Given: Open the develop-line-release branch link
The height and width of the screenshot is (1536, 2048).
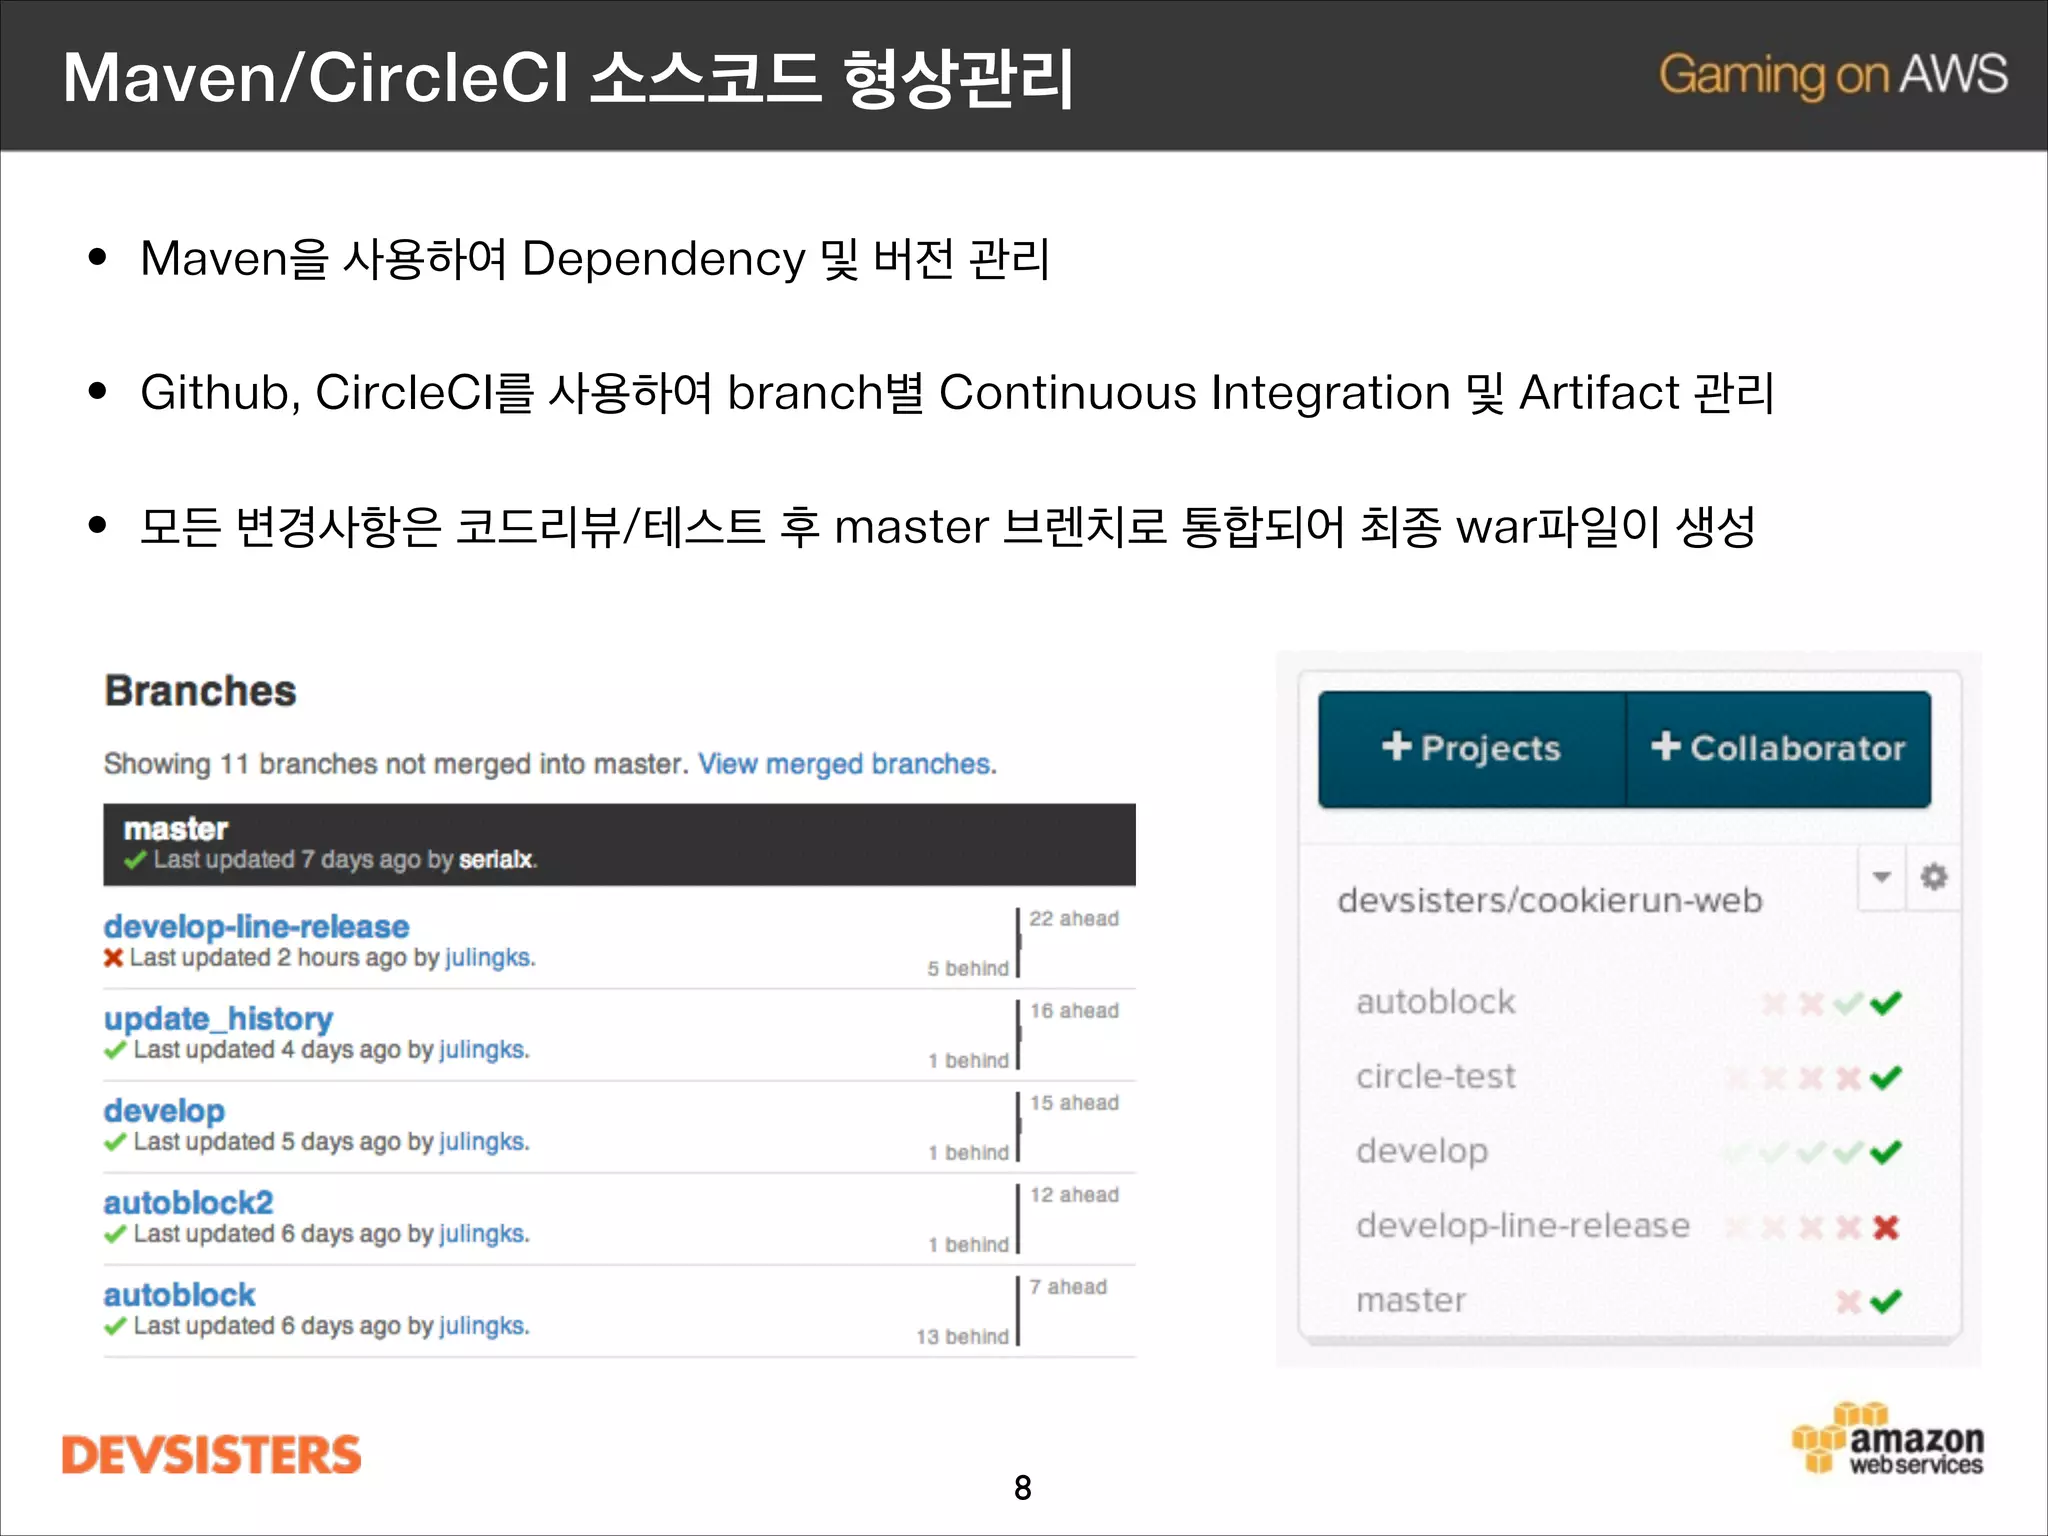Looking at the screenshot, I should click(x=256, y=926).
